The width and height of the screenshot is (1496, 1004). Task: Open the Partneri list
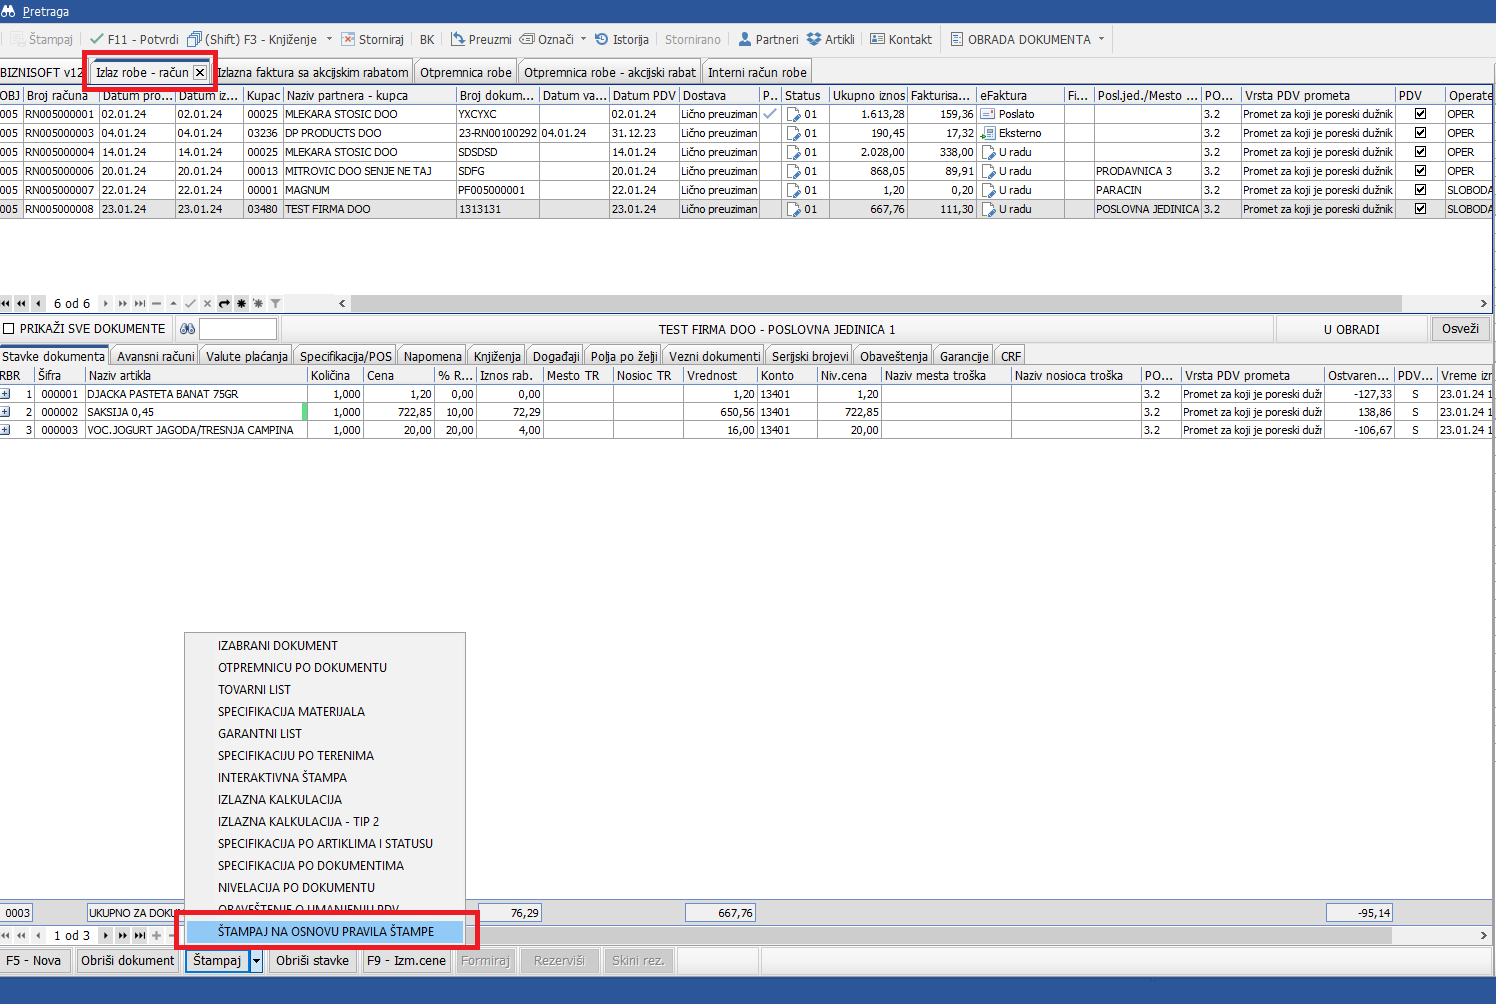point(745,40)
